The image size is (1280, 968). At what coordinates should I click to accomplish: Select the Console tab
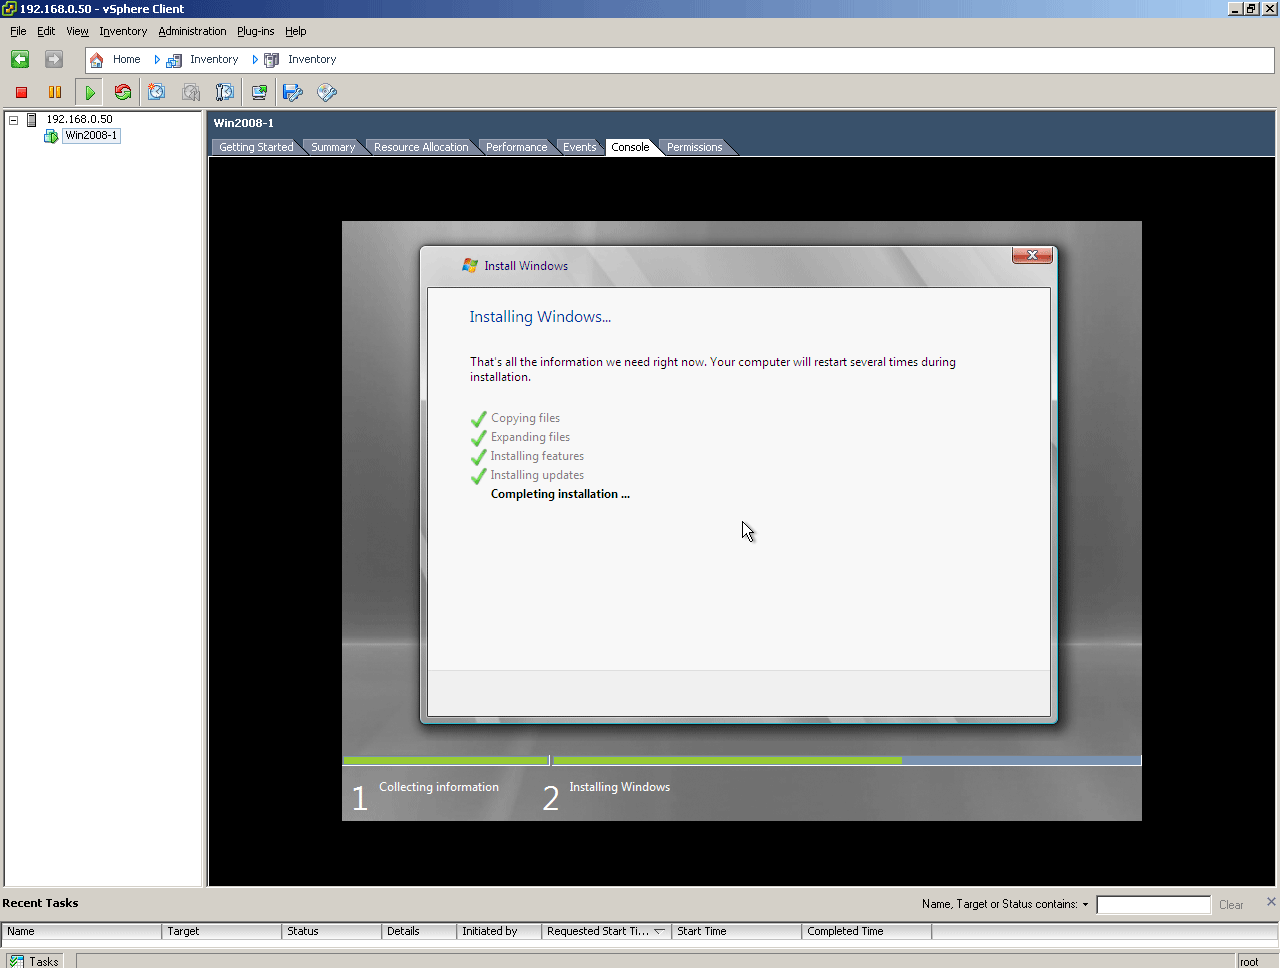630,148
